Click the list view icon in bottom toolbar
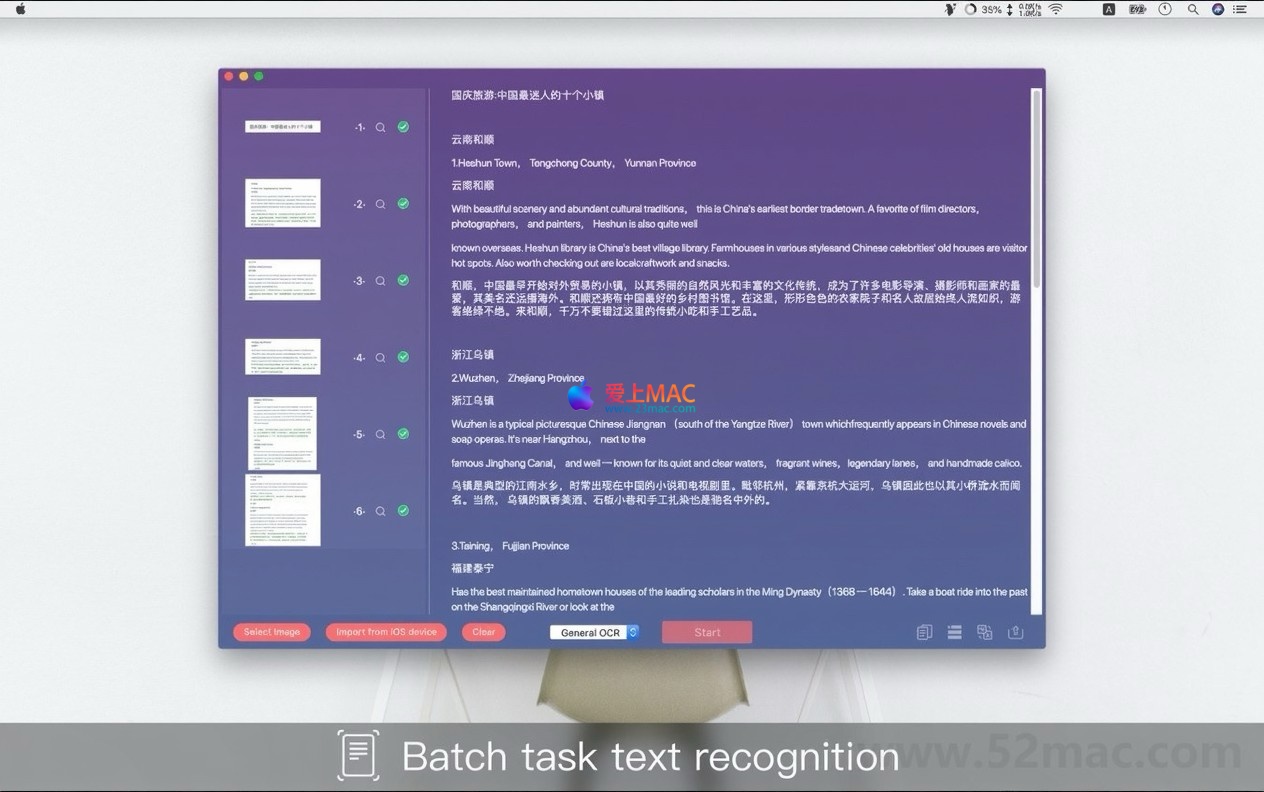 [x=955, y=632]
